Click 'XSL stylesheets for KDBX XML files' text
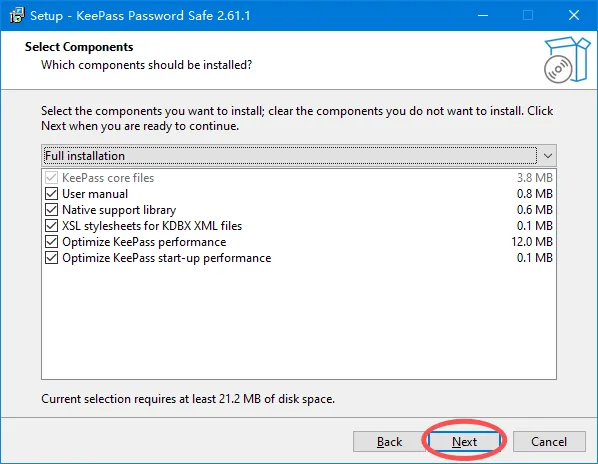 point(152,226)
